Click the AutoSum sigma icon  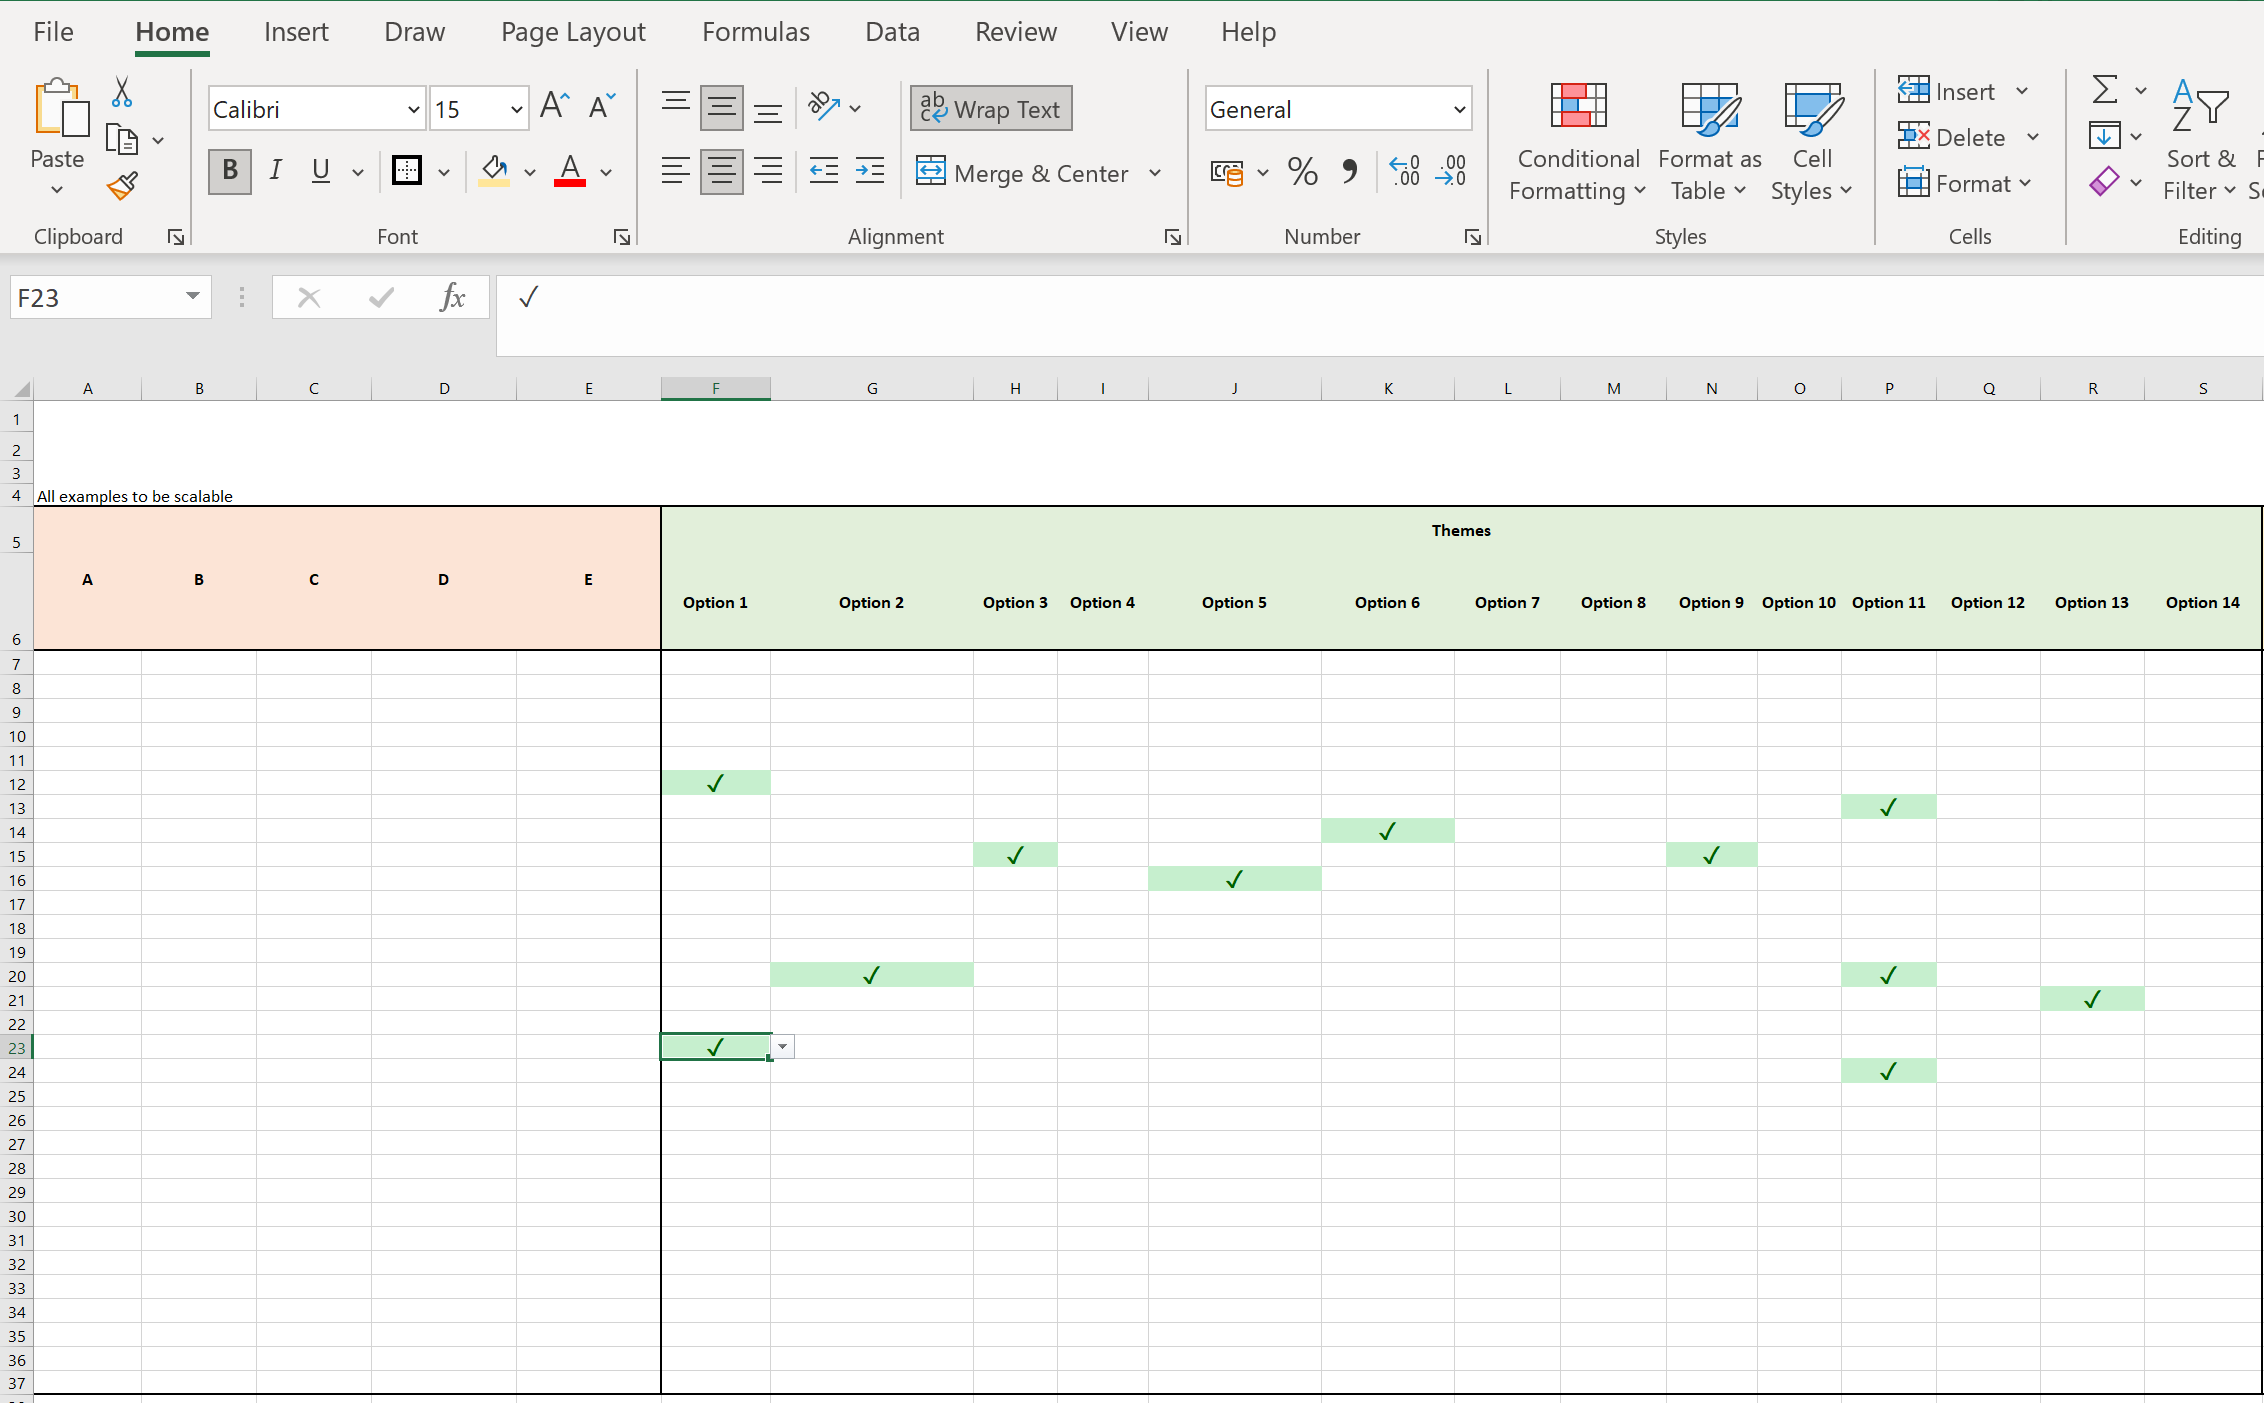pyautogui.click(x=2104, y=90)
